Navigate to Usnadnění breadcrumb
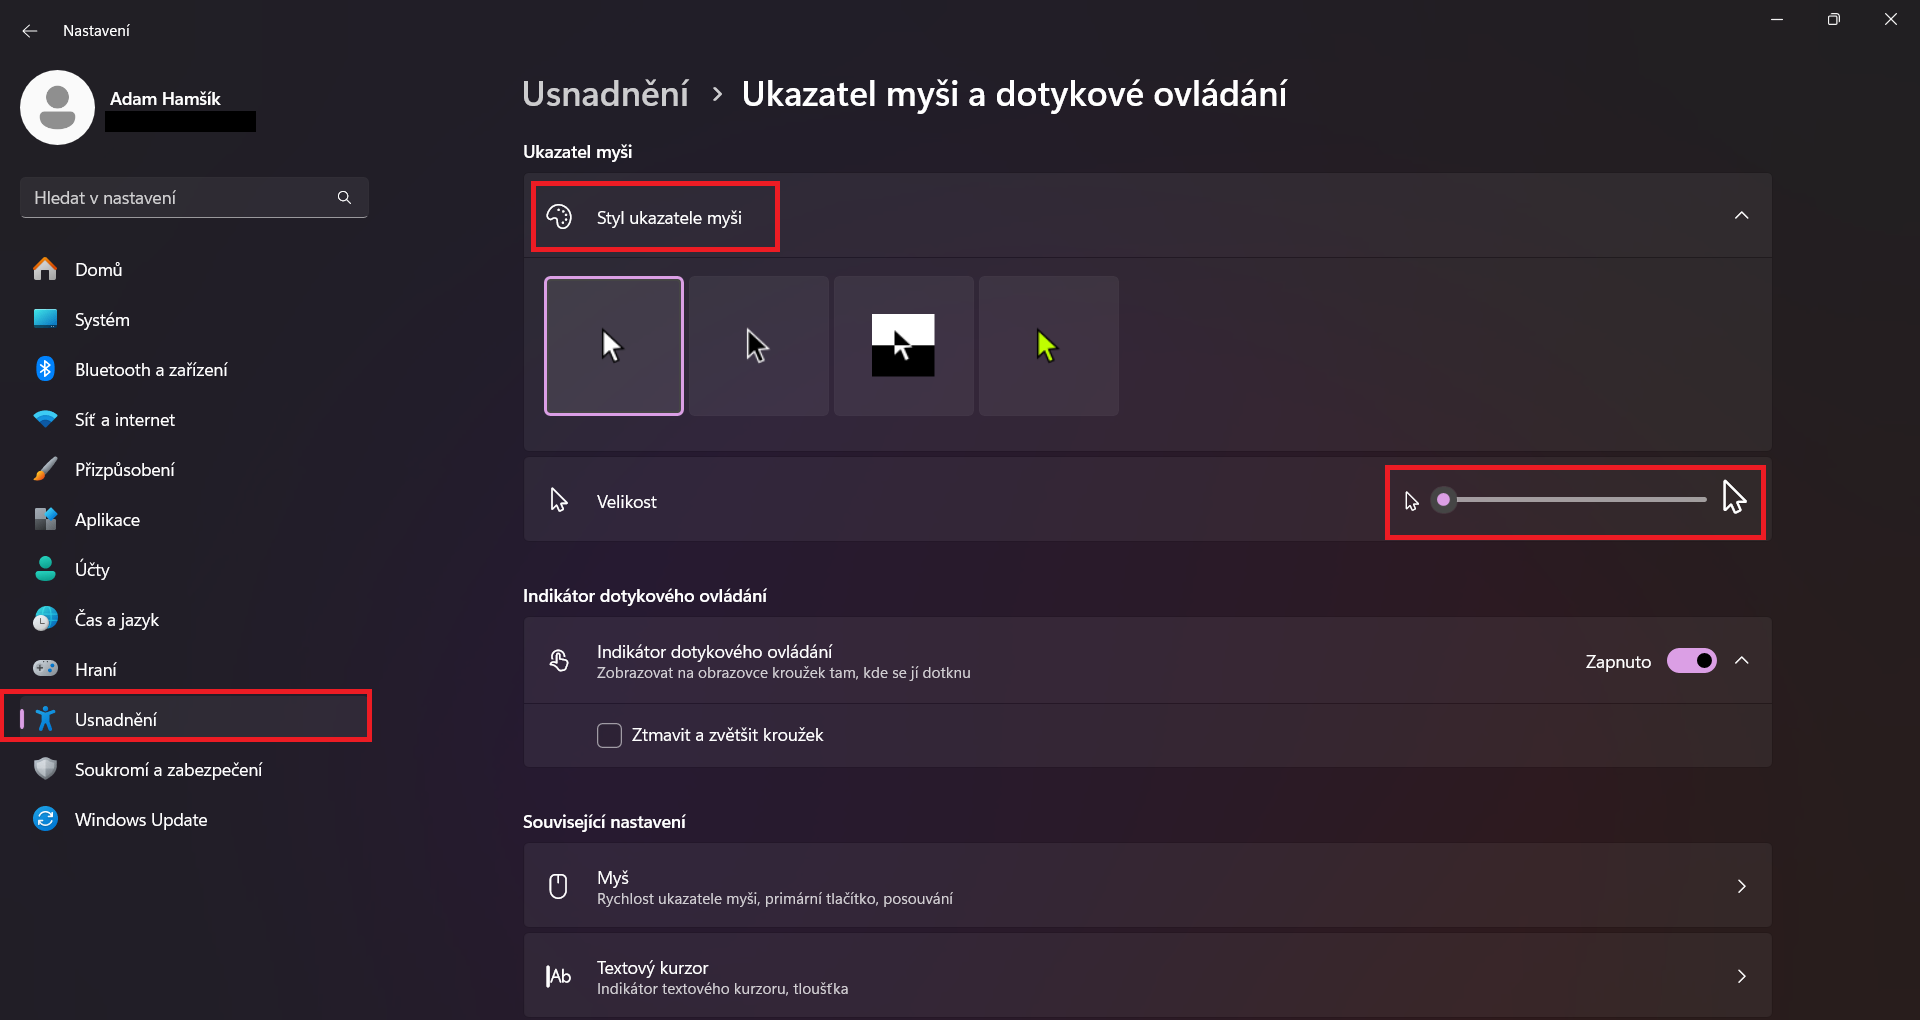The image size is (1920, 1020). [x=605, y=93]
